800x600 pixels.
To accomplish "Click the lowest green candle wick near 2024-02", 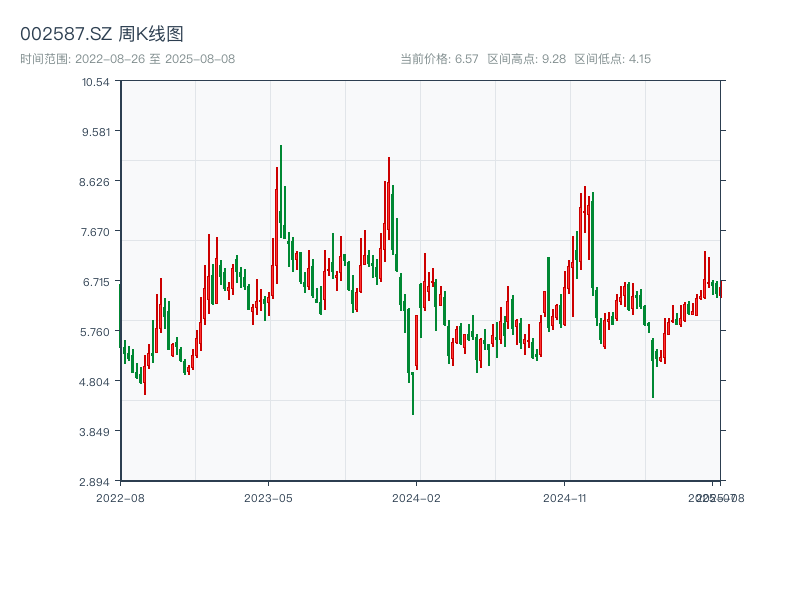I will (412, 393).
